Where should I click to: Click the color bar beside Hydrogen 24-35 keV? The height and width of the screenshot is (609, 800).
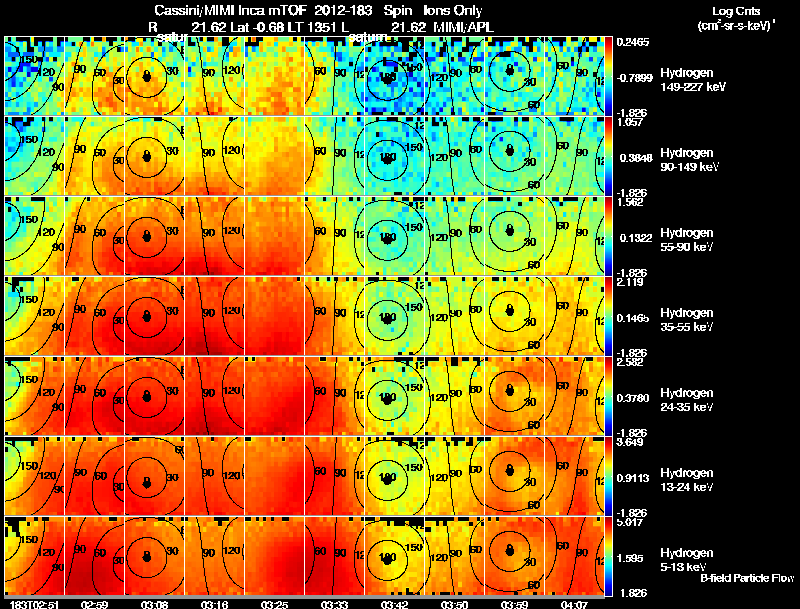[608, 396]
